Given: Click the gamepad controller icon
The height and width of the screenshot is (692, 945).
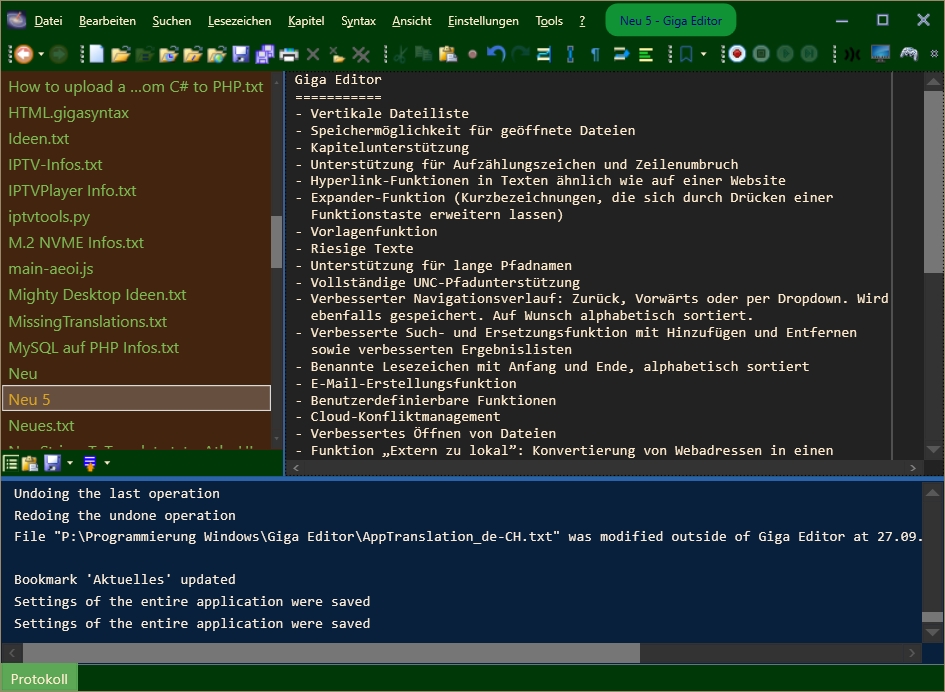Looking at the screenshot, I should point(909,54).
